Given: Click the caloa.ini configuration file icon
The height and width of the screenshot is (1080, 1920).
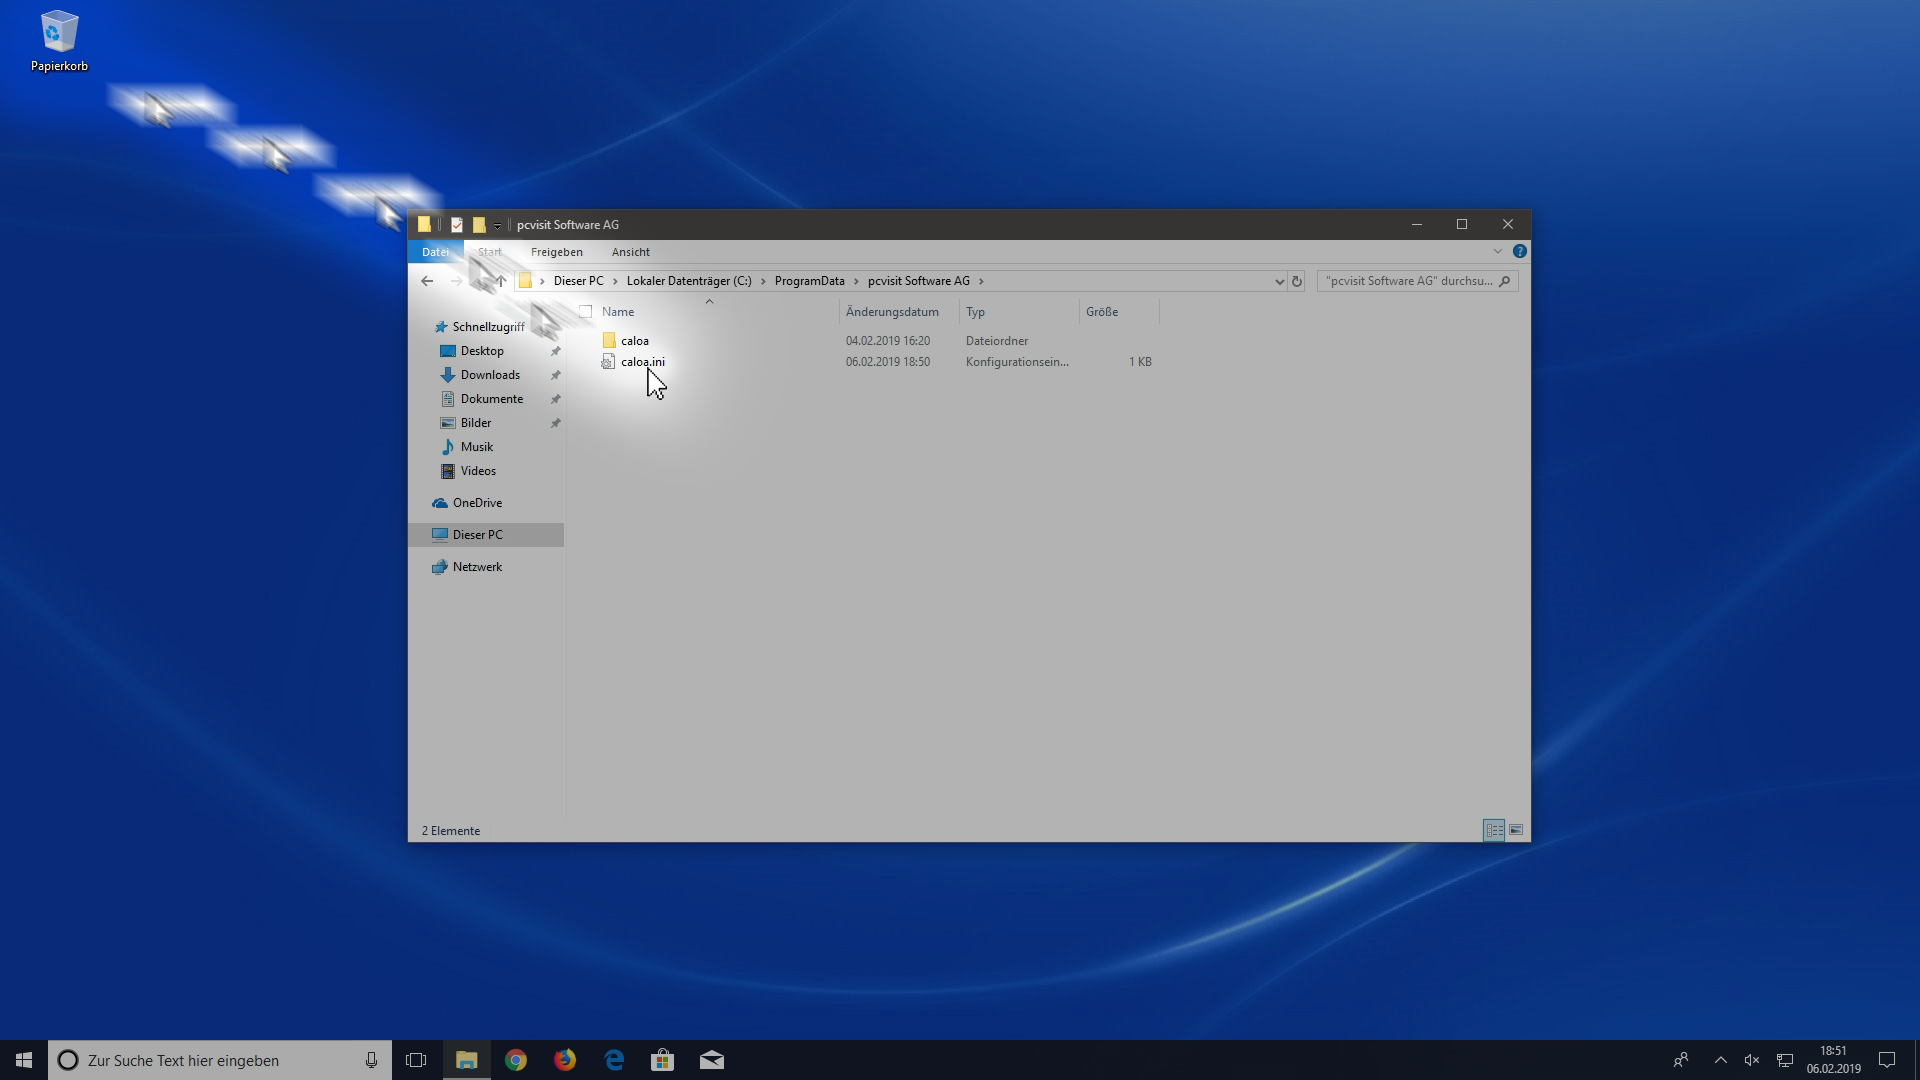Looking at the screenshot, I should pyautogui.click(x=608, y=362).
